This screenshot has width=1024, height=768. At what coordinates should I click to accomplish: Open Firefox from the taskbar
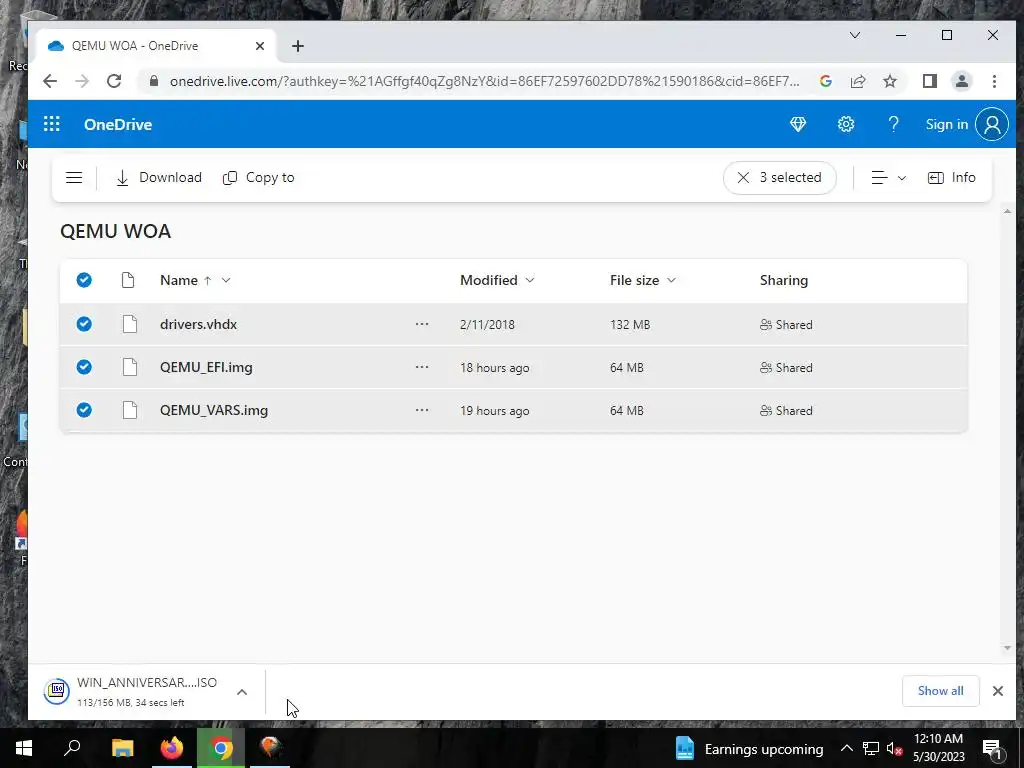172,748
